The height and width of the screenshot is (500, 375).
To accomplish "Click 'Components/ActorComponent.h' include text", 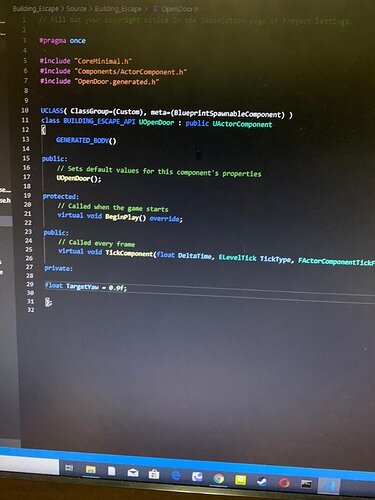I will point(131,71).
